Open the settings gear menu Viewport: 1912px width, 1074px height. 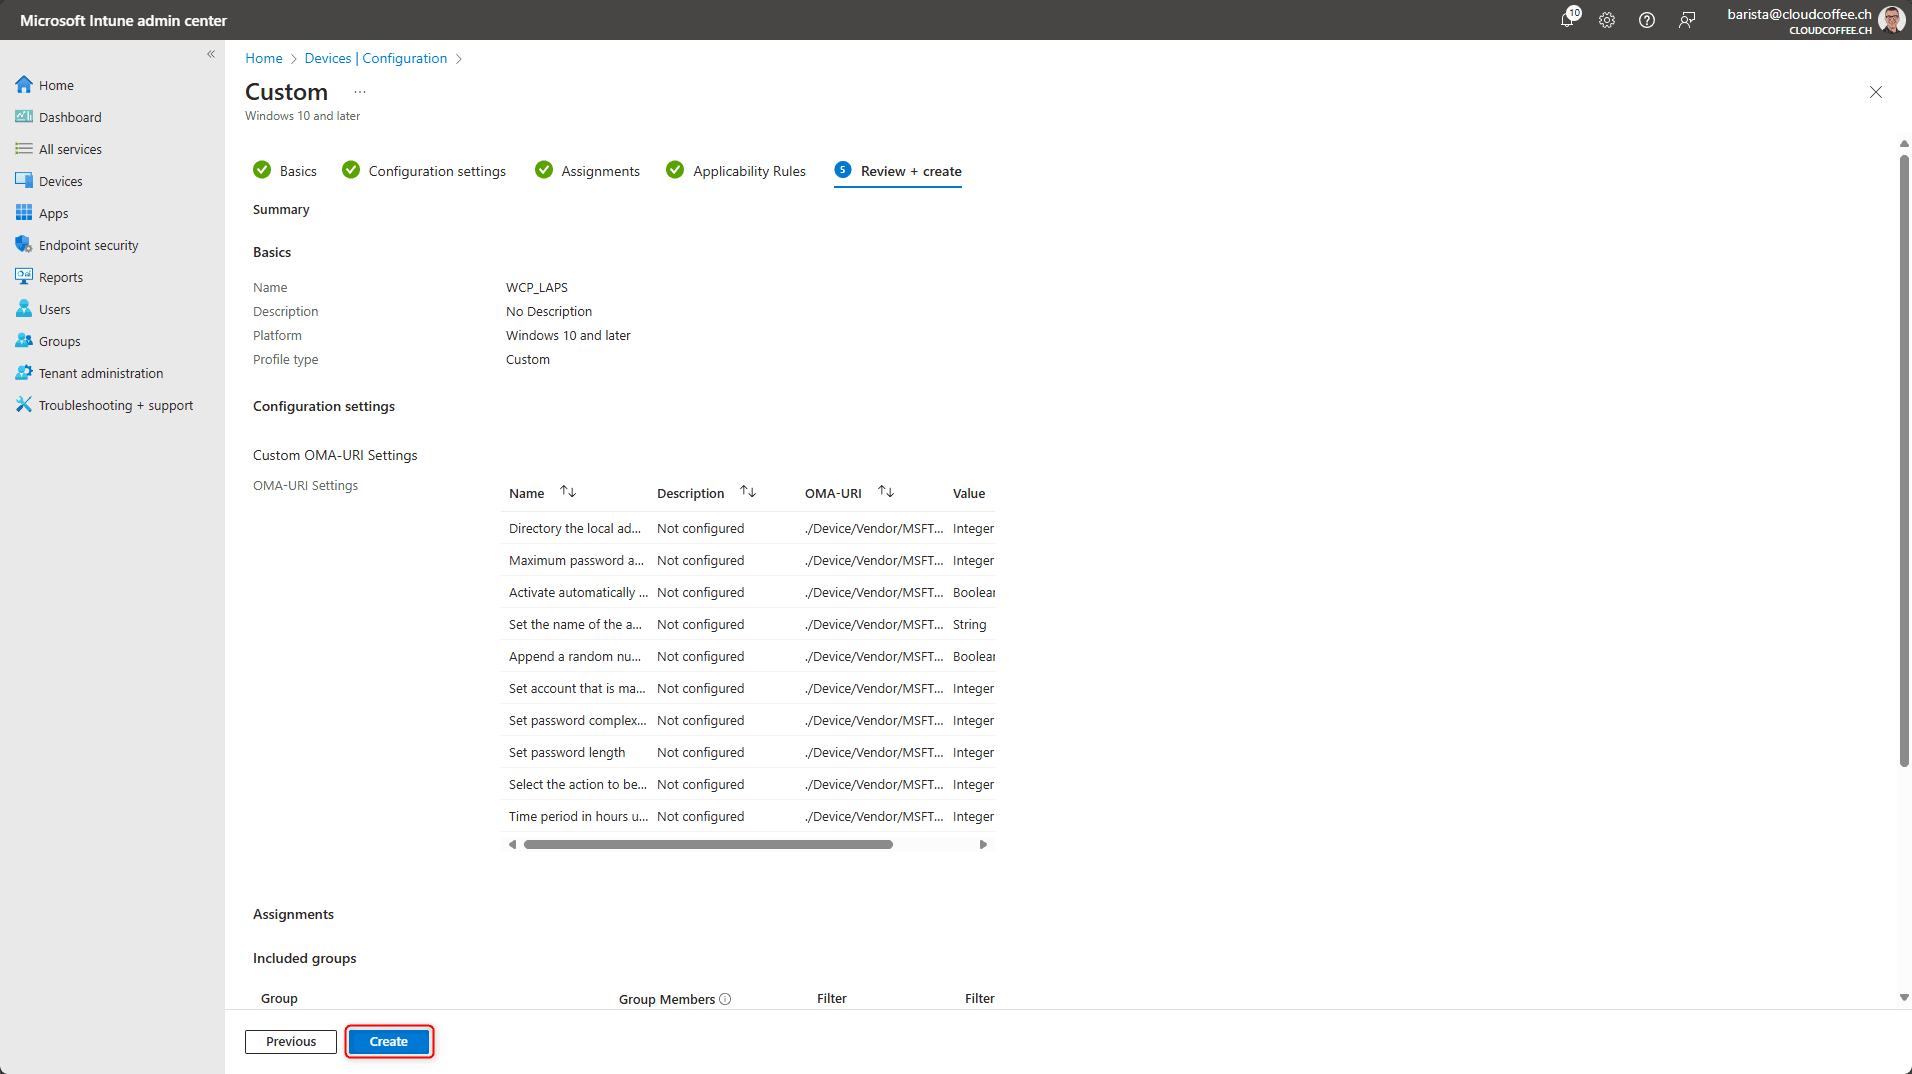tap(1607, 20)
